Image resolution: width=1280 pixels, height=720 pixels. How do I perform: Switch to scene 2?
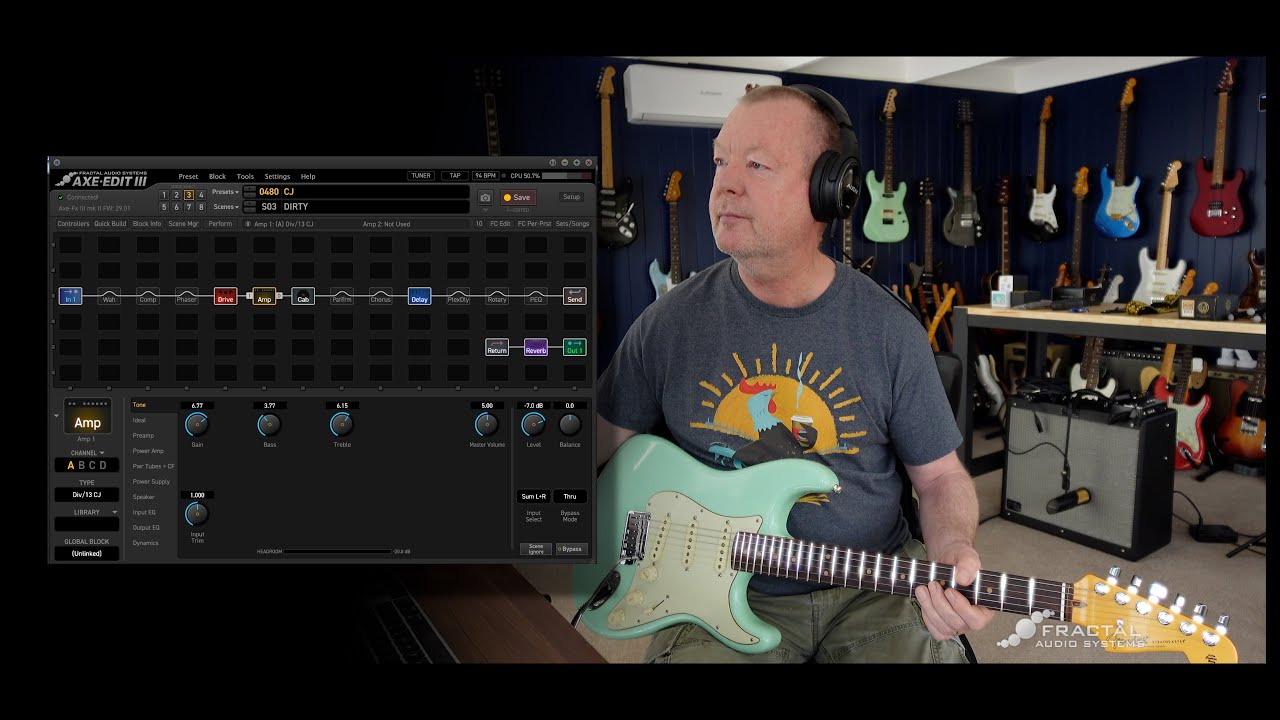tap(176, 195)
